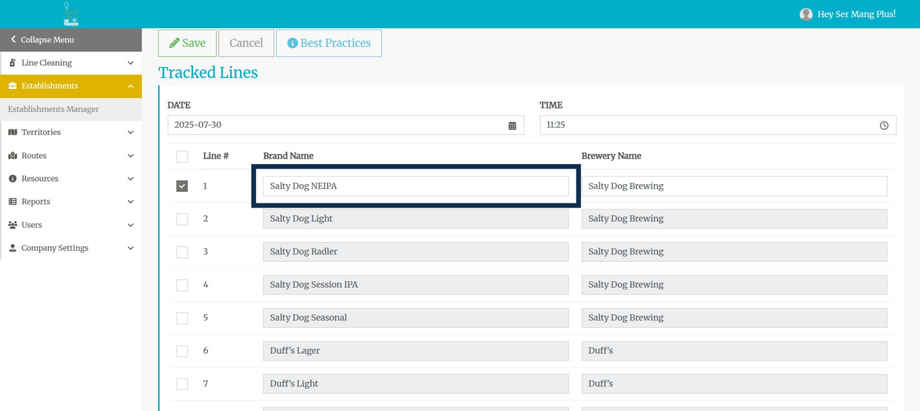Expand Company Settings chevron
920x411 pixels.
point(130,248)
